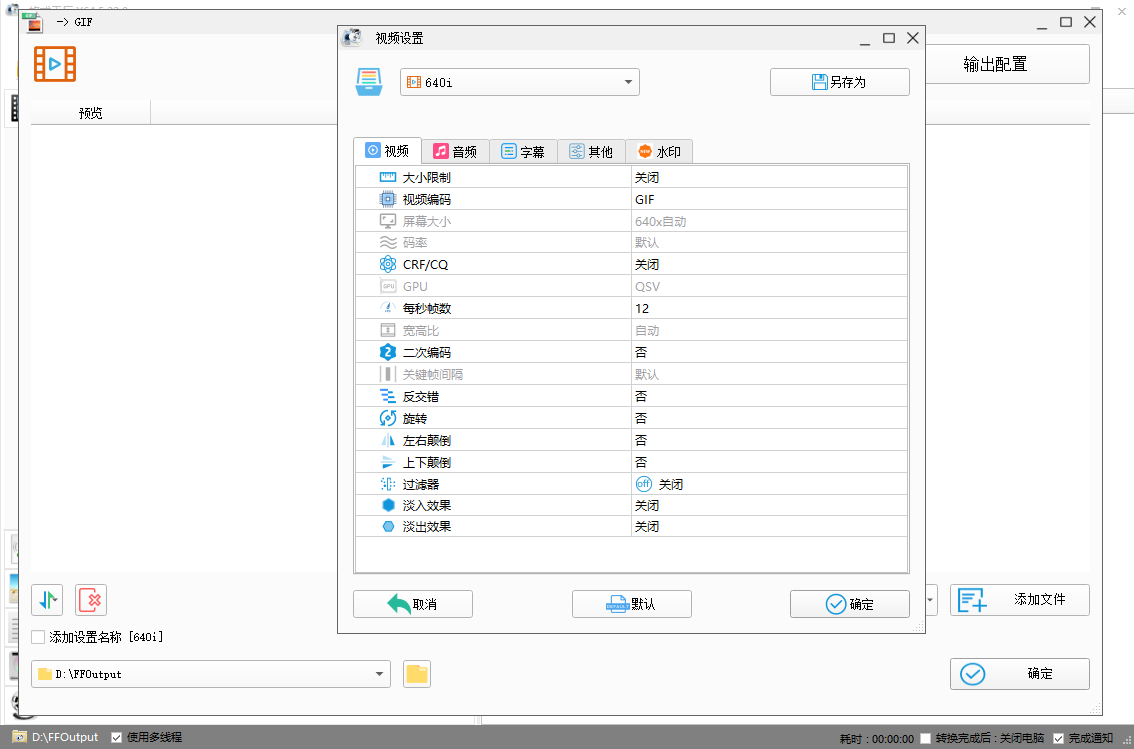Viewport: 1134px width, 749px height.
Task: Toggle the 使用多线程 checkbox in status bar
Action: 117,737
